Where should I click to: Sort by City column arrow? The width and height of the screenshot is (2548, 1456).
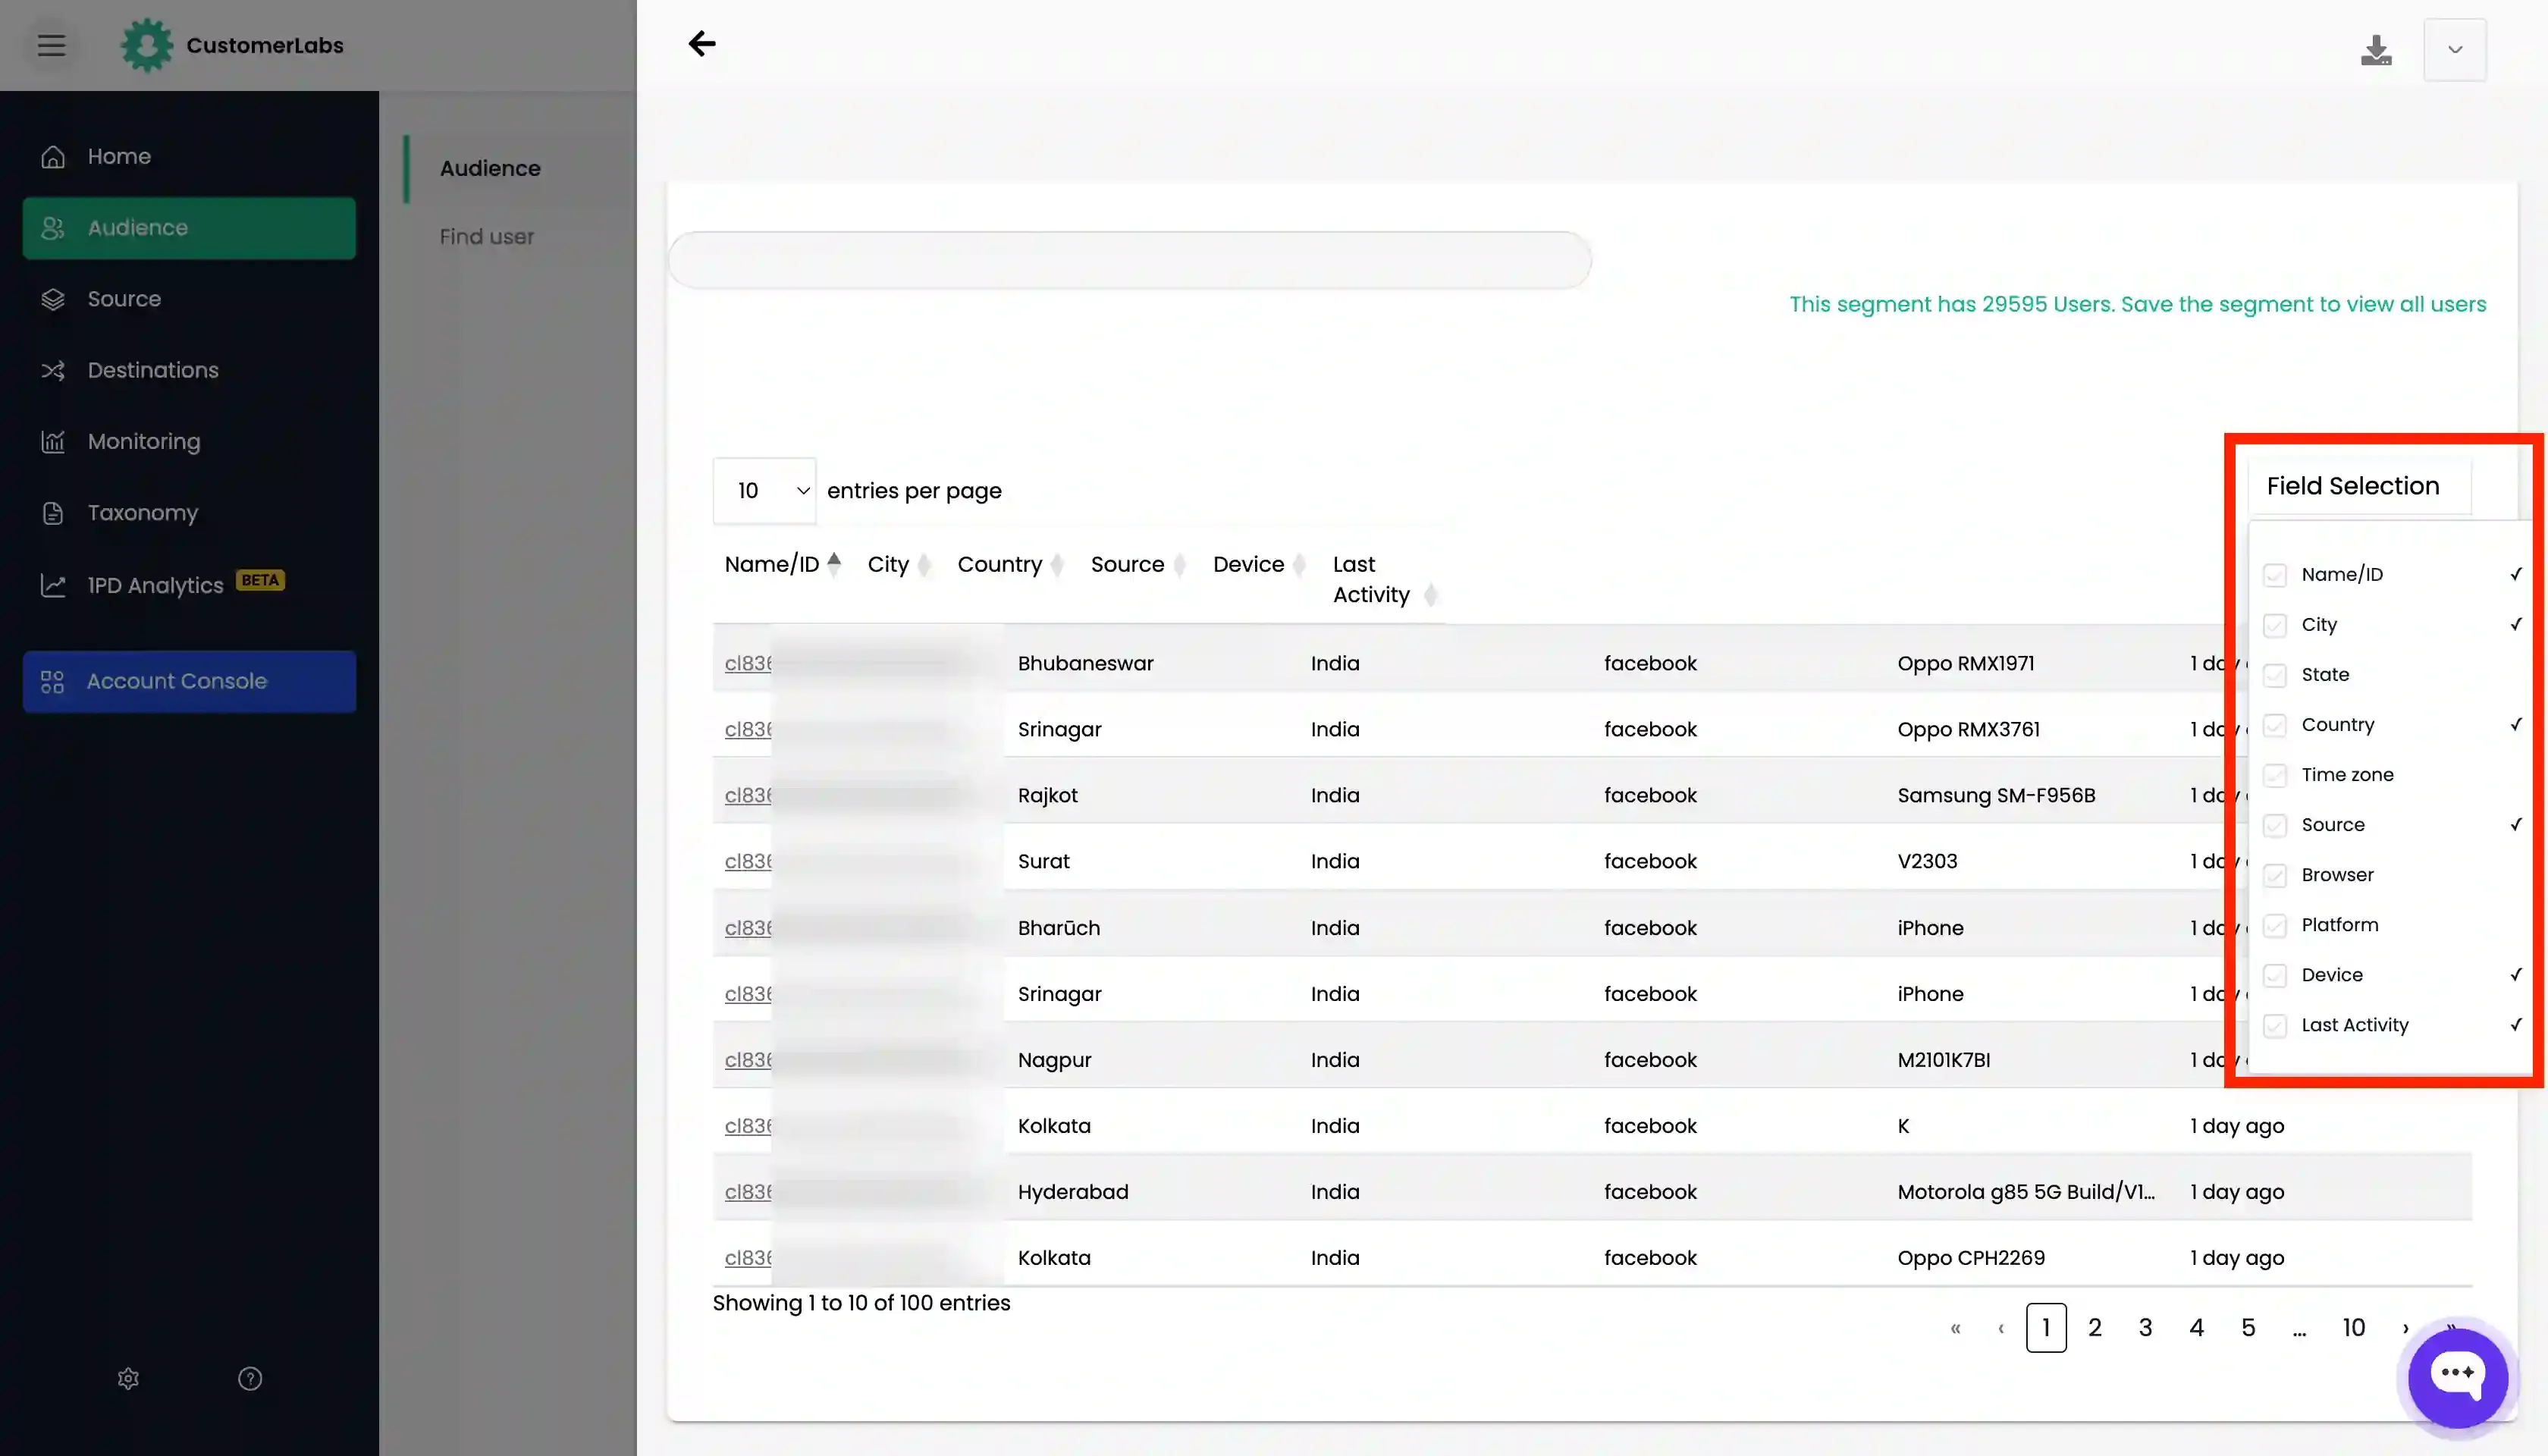925,564
